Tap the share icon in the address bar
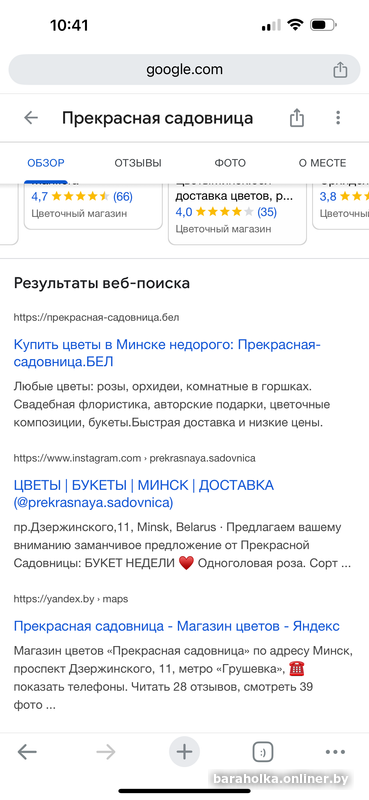The height and width of the screenshot is (800, 369). click(340, 69)
